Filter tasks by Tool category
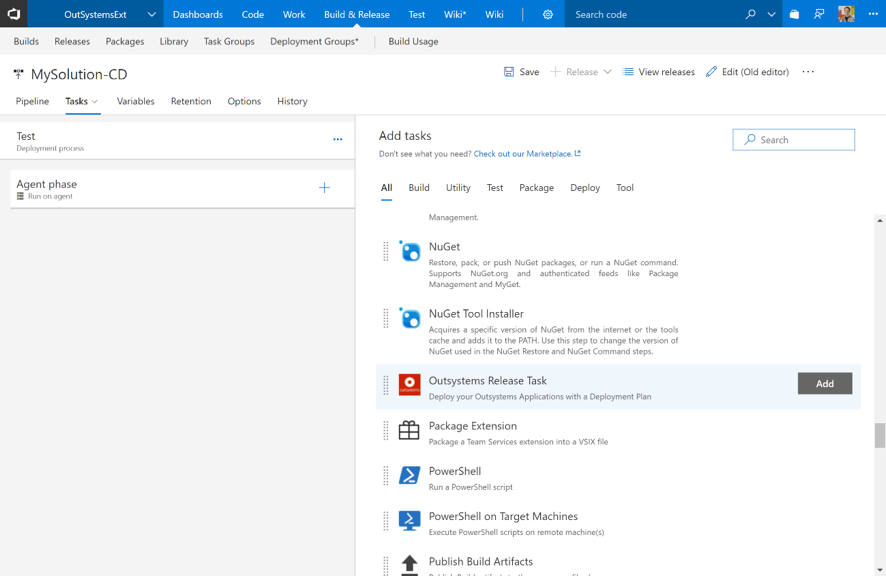This screenshot has height=576, width=886. tap(624, 188)
